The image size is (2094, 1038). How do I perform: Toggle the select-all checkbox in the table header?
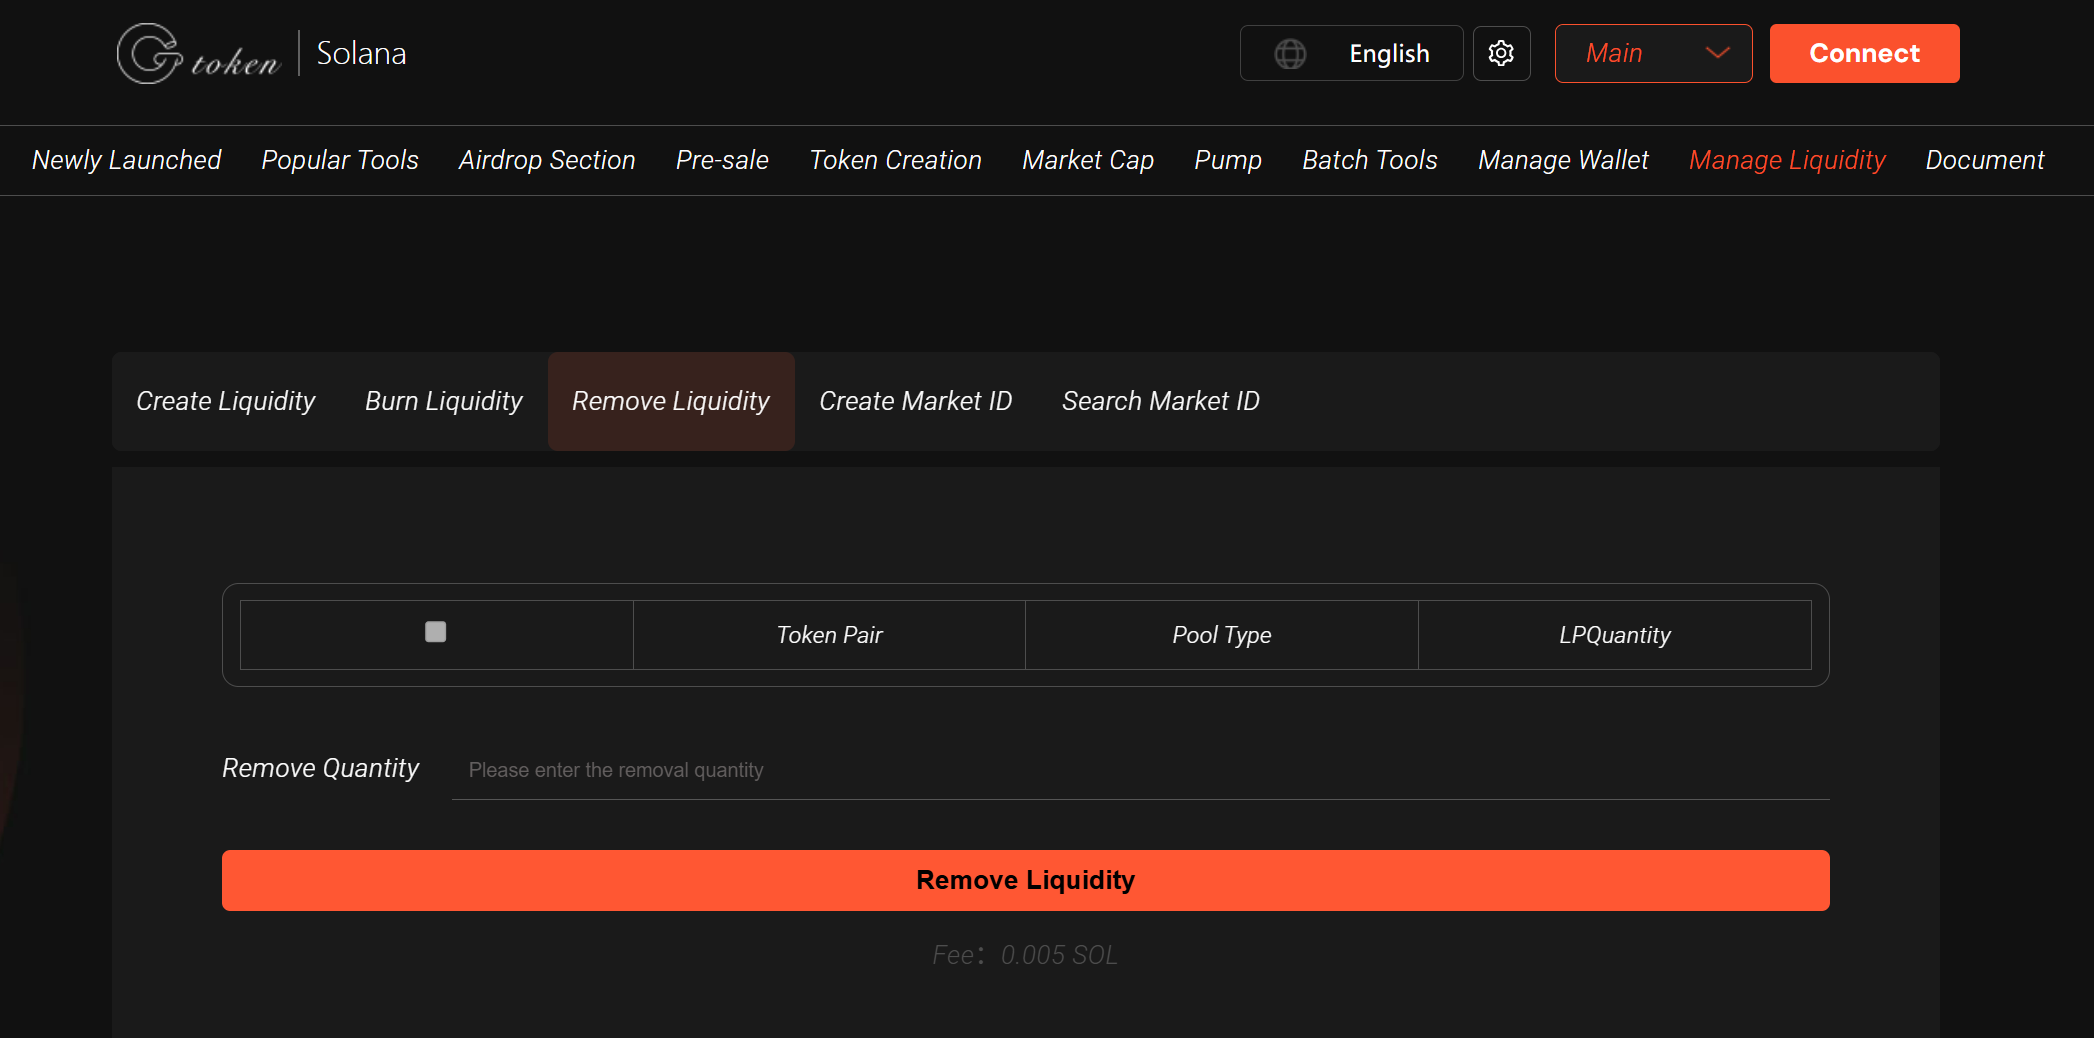435,633
